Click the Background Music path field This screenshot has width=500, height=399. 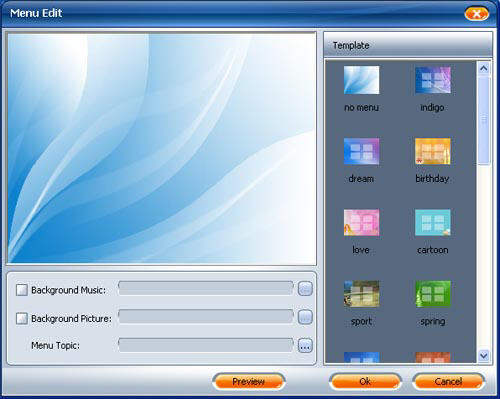pyautogui.click(x=206, y=288)
